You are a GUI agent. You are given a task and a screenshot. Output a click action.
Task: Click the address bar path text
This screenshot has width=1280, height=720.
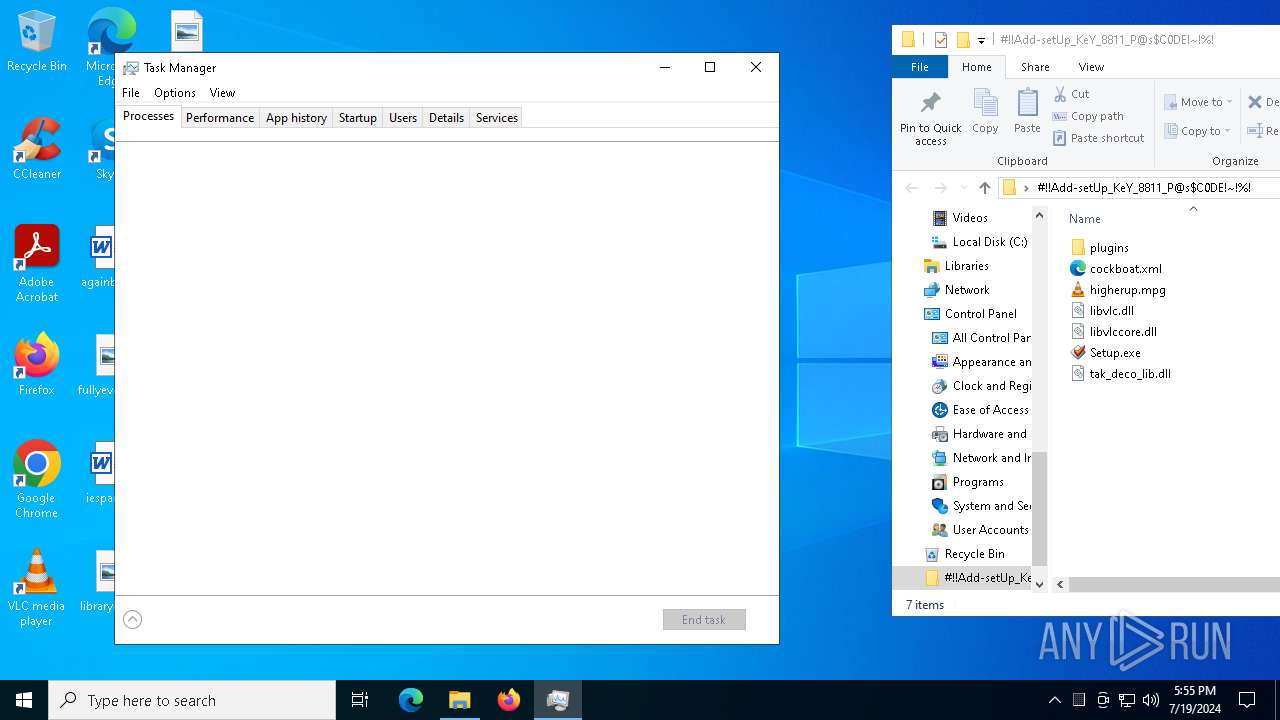tap(1144, 188)
